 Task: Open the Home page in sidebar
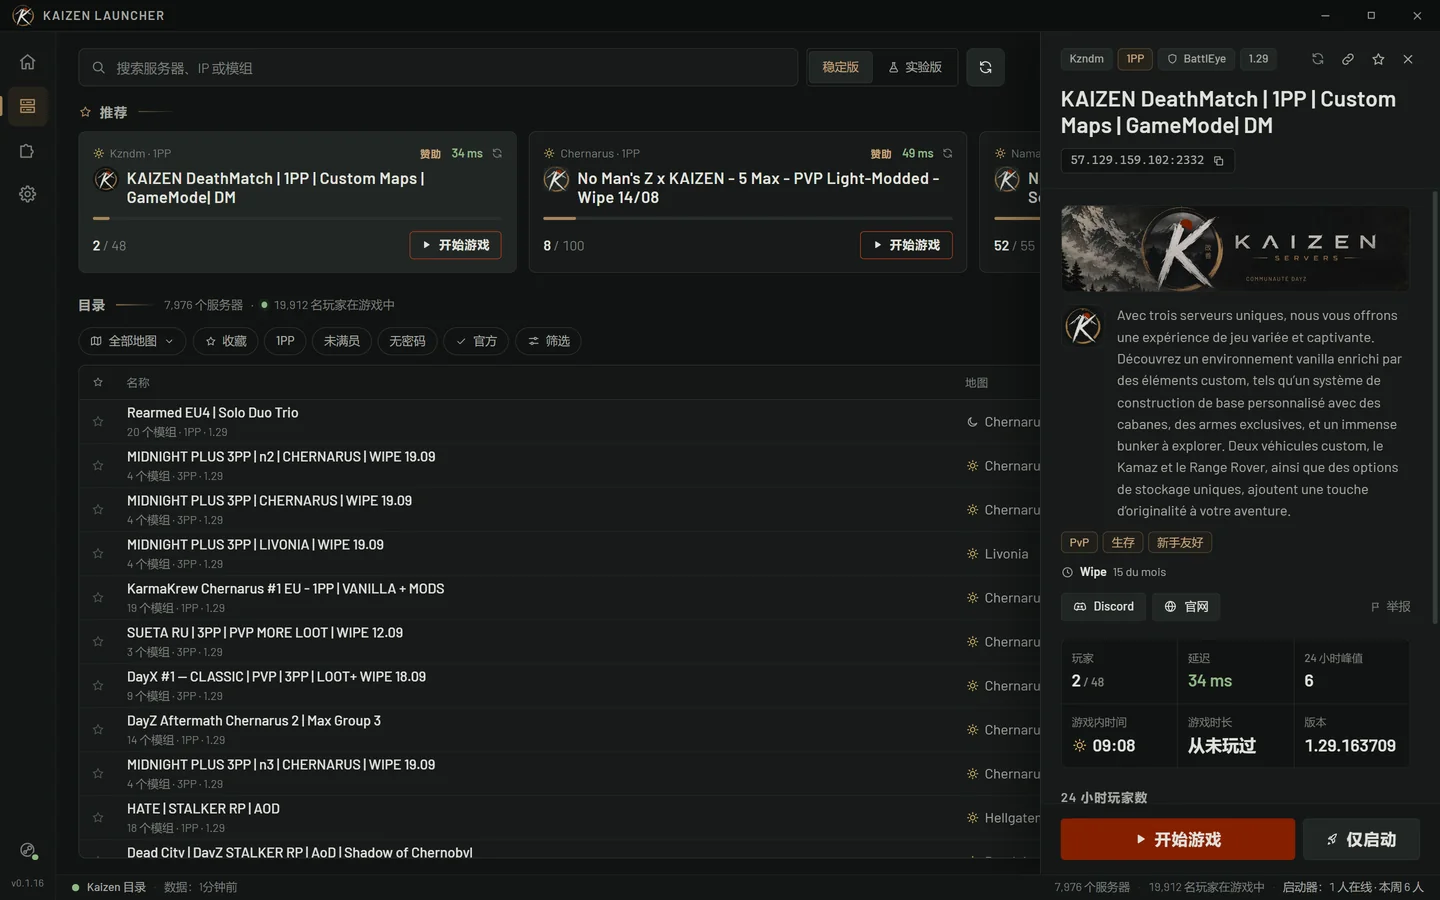pyautogui.click(x=27, y=62)
